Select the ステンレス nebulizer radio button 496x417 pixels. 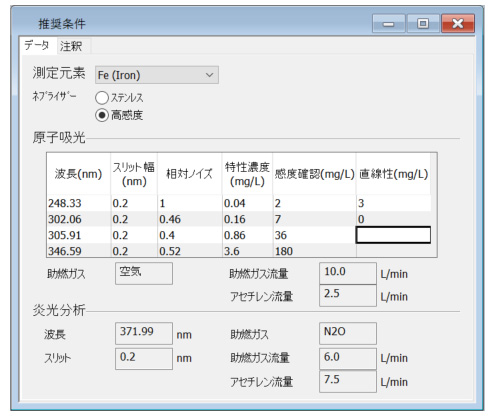(x=102, y=98)
